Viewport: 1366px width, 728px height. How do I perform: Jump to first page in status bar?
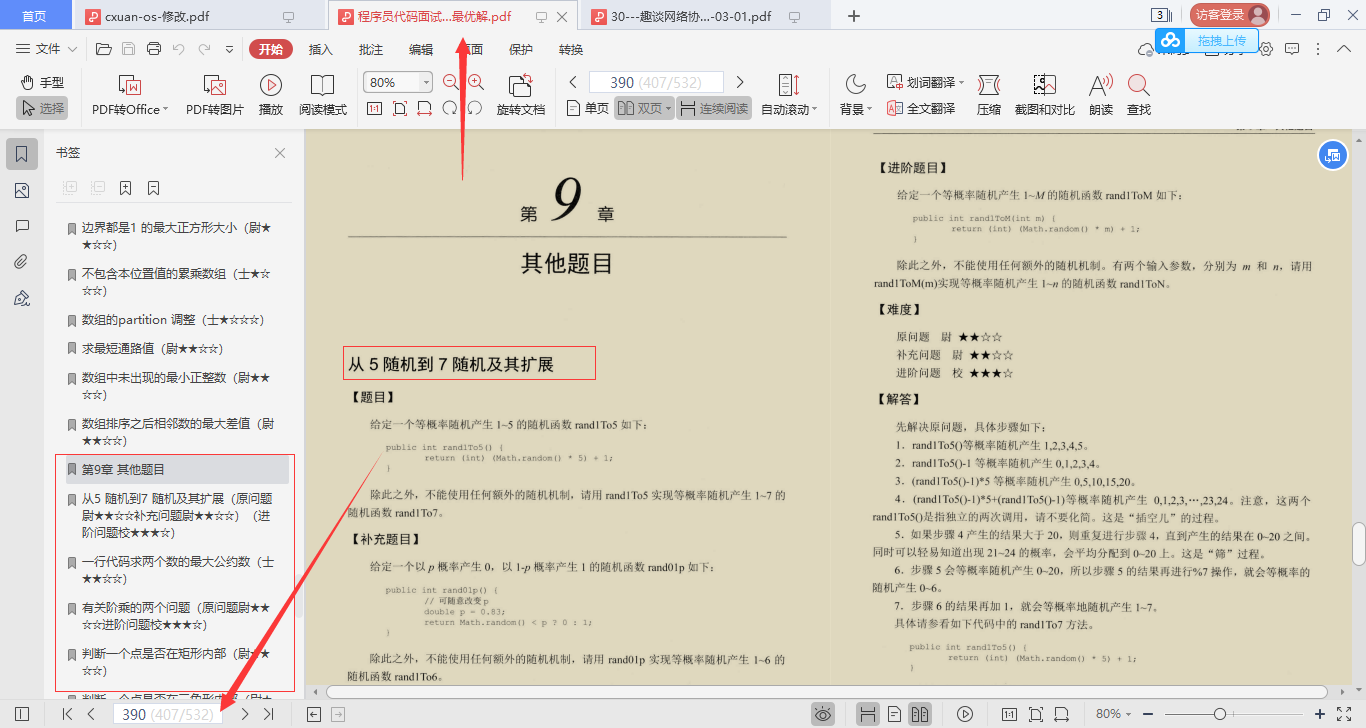tap(67, 714)
